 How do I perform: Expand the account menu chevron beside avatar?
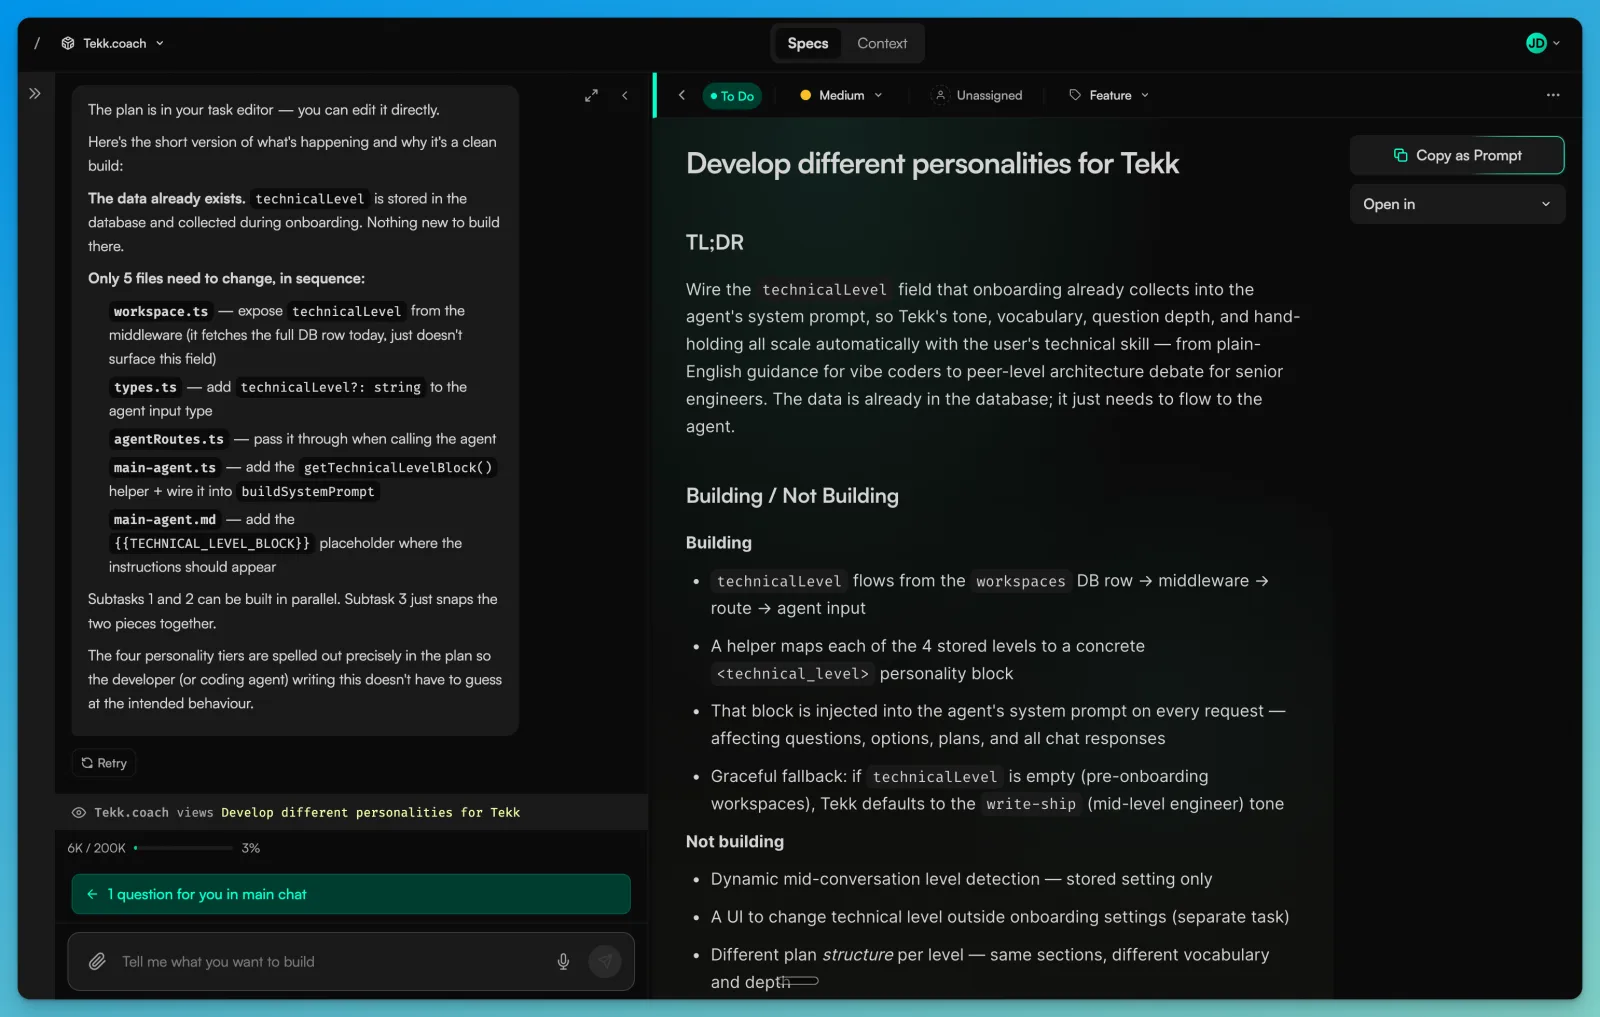pos(1557,43)
